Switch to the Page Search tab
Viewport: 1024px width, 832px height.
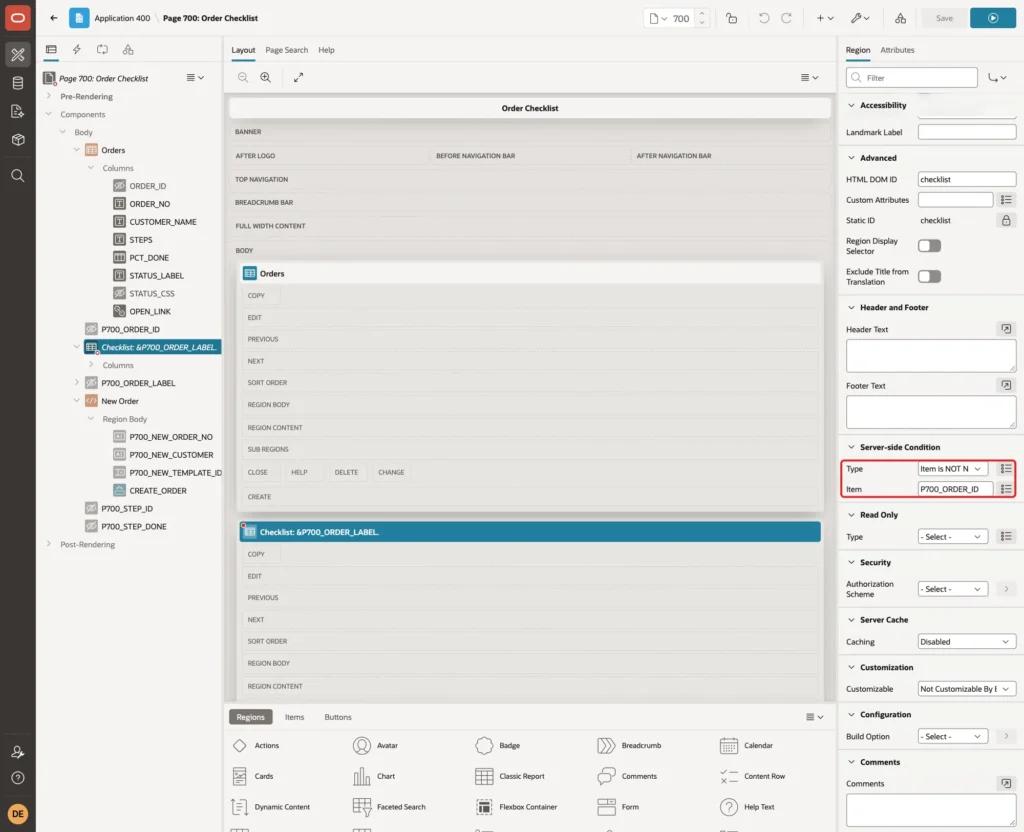(x=286, y=50)
